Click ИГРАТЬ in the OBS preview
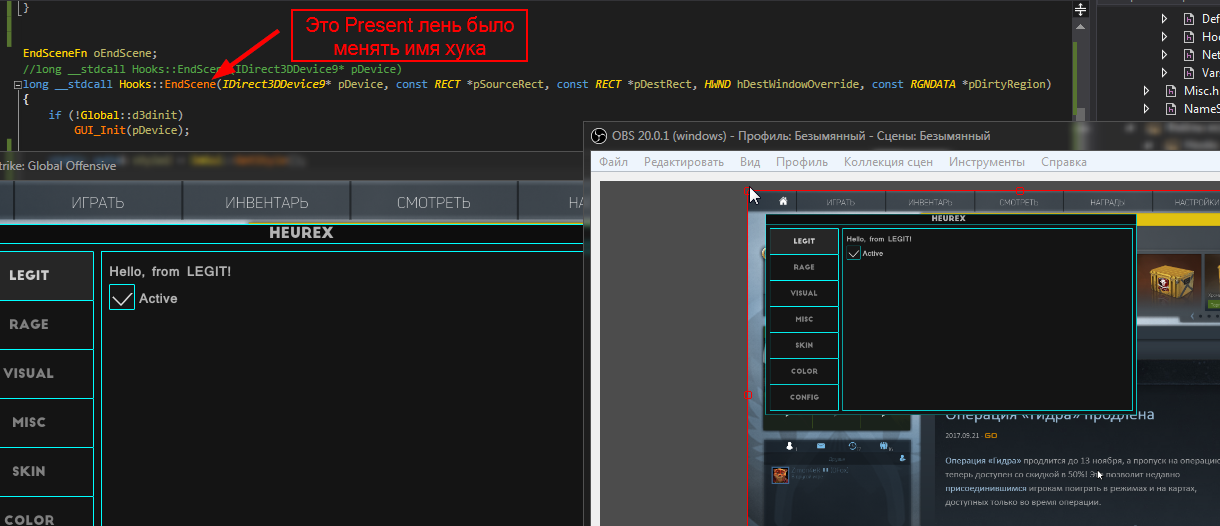Screen dimensions: 1220x526 pos(840,202)
